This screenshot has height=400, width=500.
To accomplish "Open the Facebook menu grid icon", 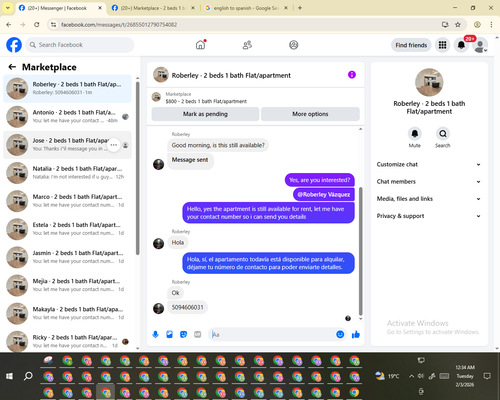I will click(x=442, y=45).
